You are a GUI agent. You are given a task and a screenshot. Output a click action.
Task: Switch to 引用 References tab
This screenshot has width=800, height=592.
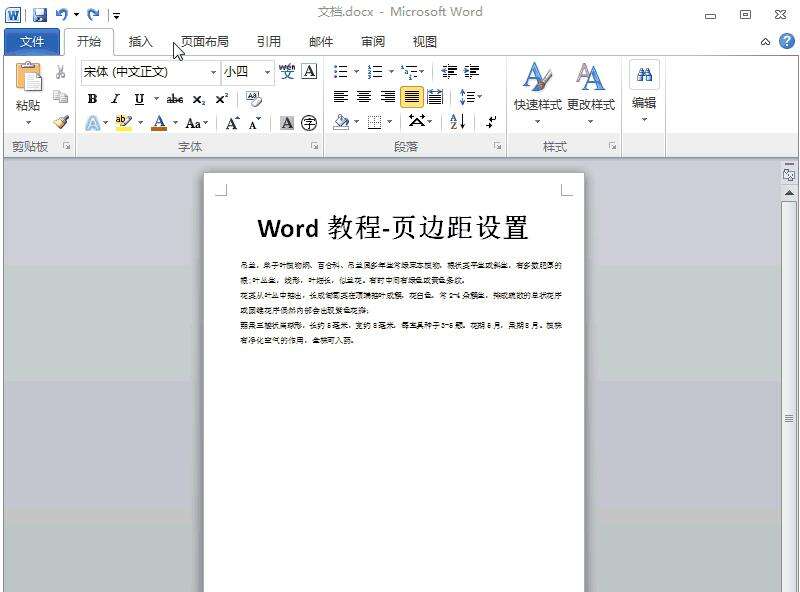[x=269, y=41]
